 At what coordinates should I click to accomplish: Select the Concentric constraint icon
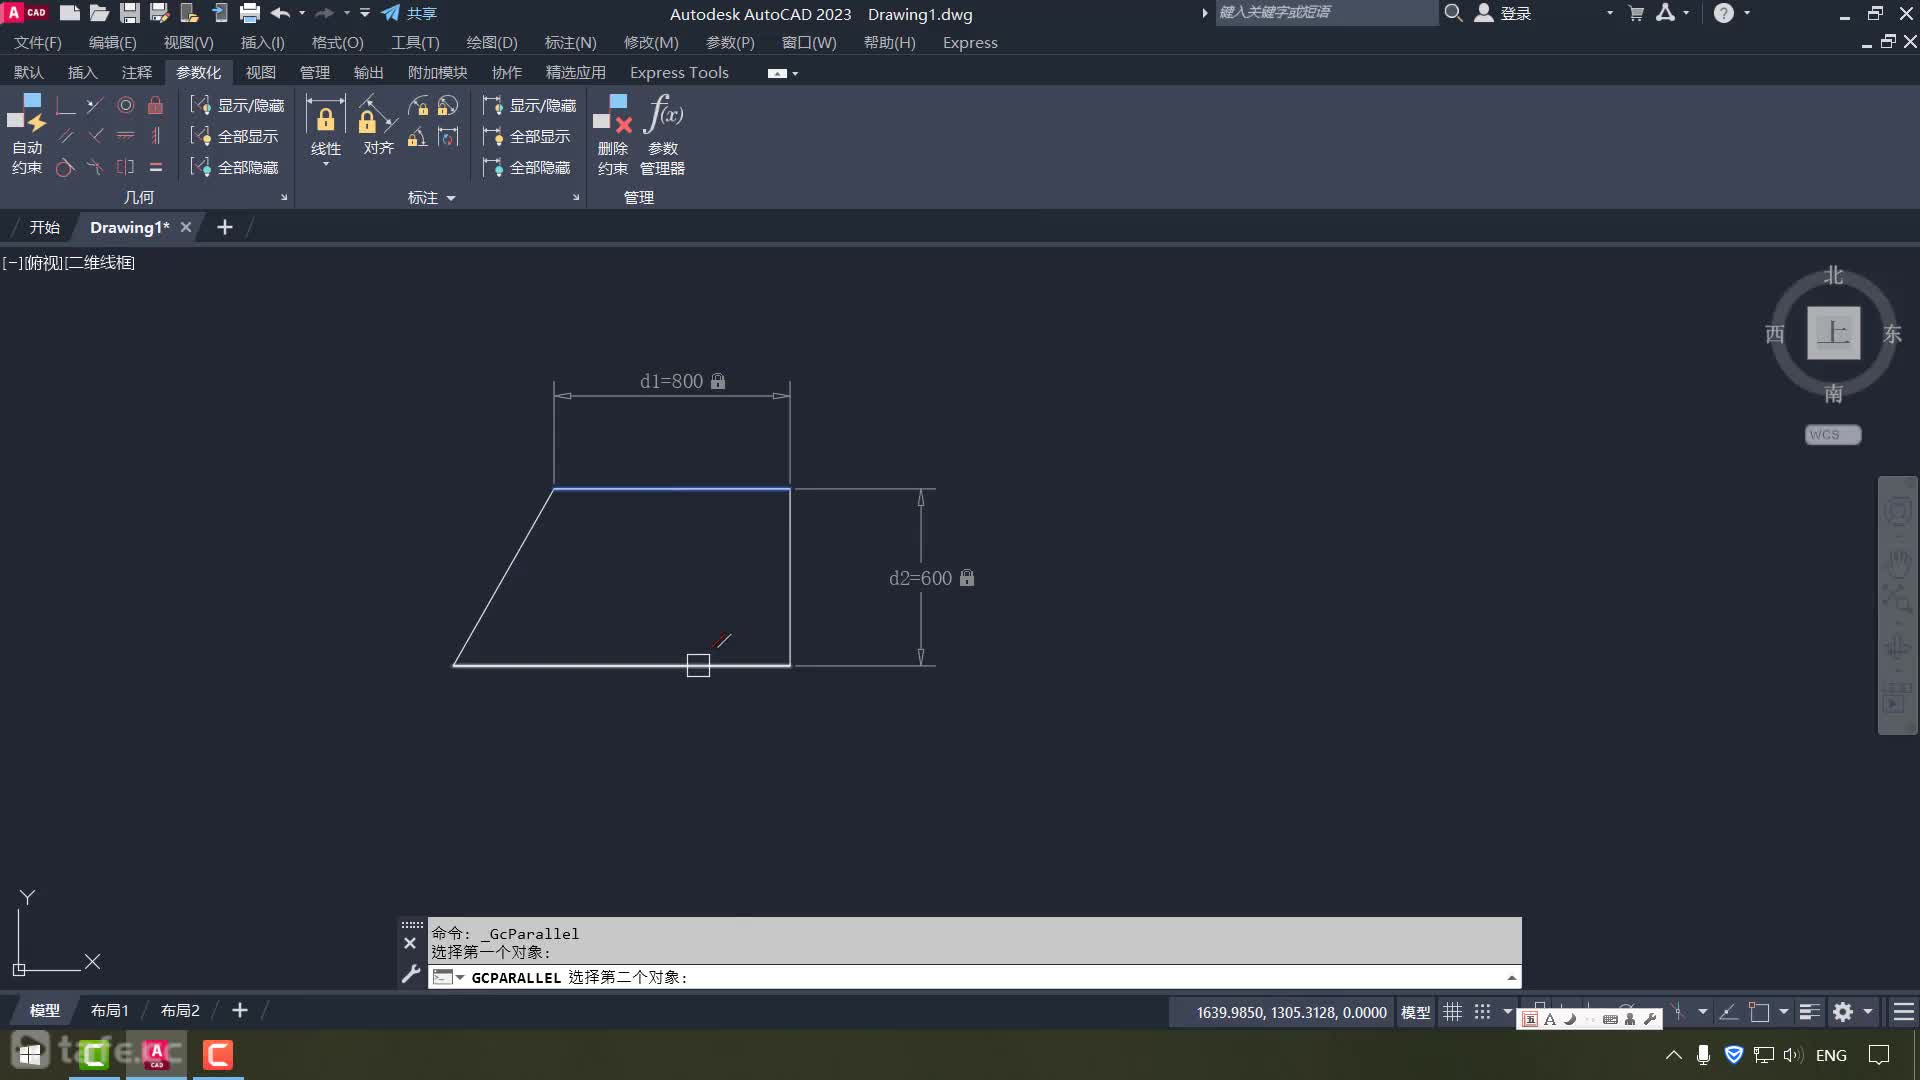tap(125, 105)
